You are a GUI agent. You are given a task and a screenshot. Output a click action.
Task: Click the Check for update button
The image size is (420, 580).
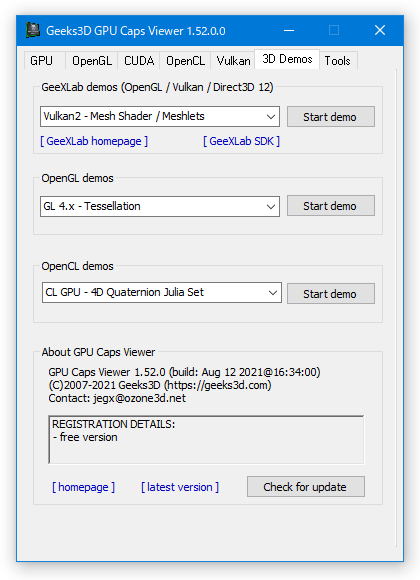click(x=306, y=487)
